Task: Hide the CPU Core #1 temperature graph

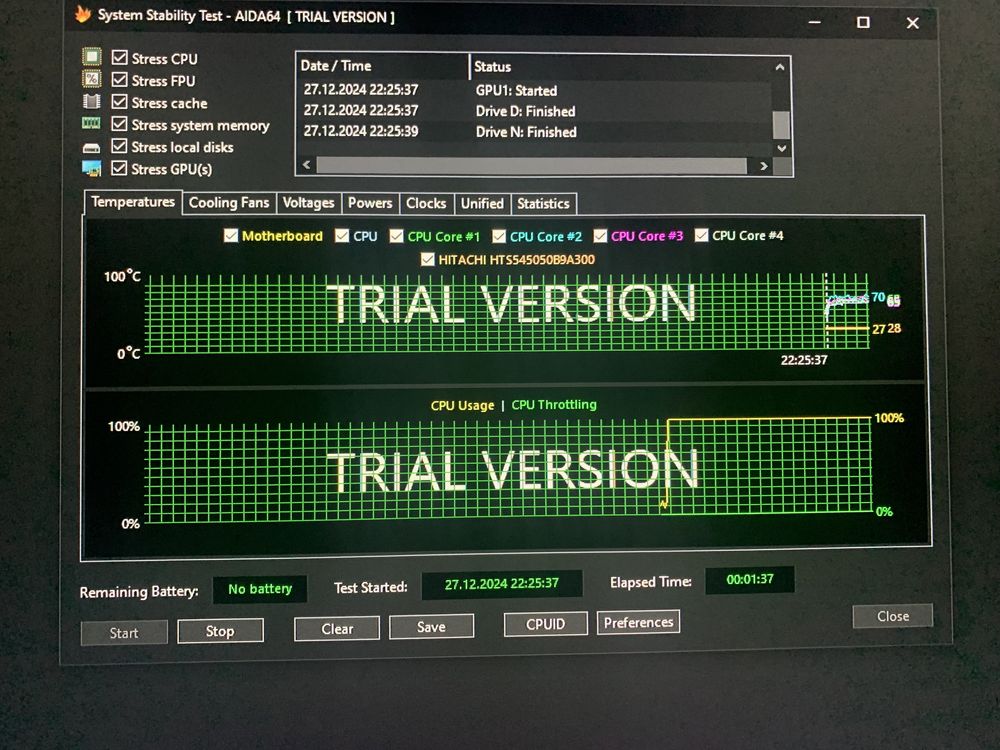Action: click(397, 237)
